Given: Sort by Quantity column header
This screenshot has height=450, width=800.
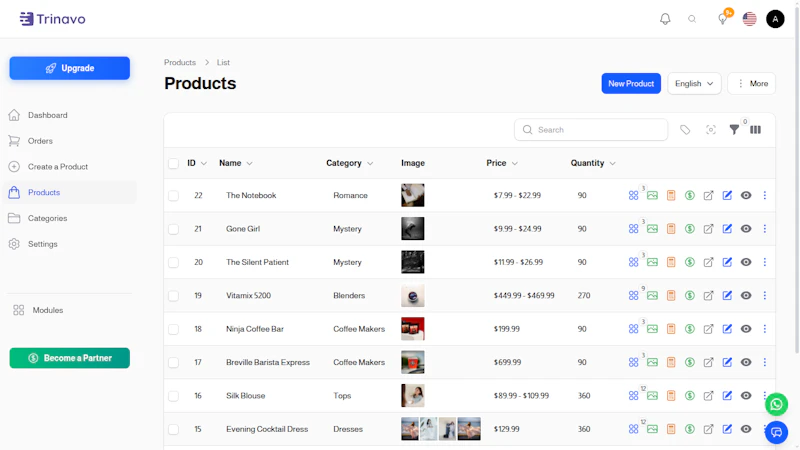Looking at the screenshot, I should (593, 163).
